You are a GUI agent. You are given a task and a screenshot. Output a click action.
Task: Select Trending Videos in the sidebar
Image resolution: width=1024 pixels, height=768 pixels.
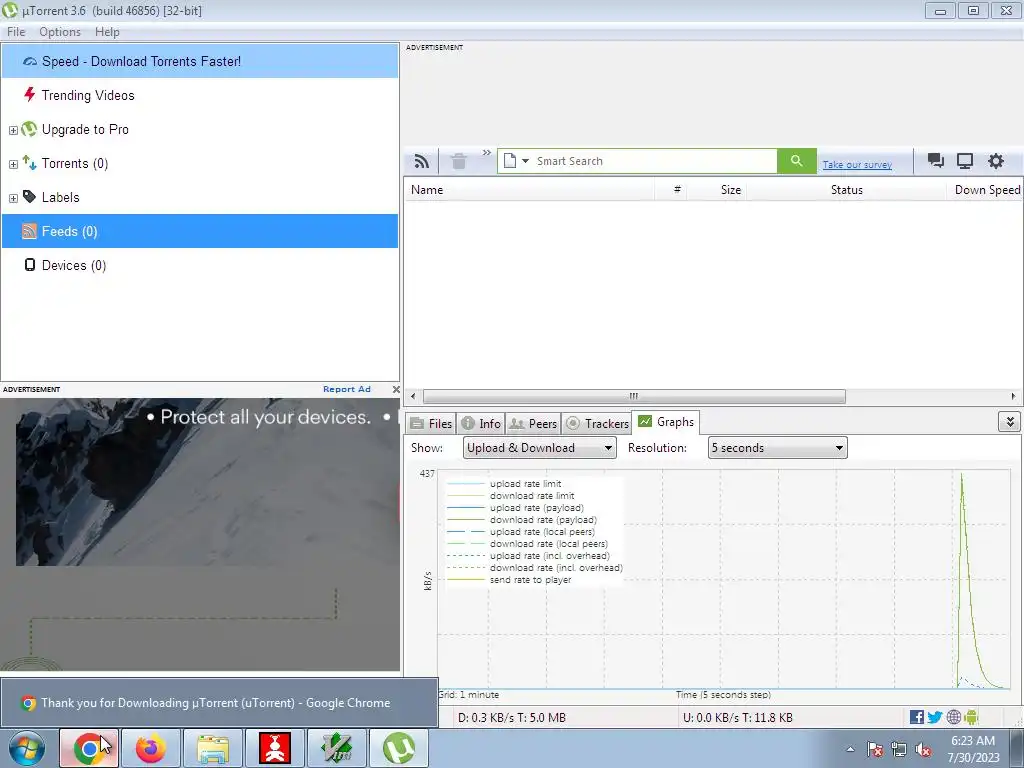pos(200,95)
